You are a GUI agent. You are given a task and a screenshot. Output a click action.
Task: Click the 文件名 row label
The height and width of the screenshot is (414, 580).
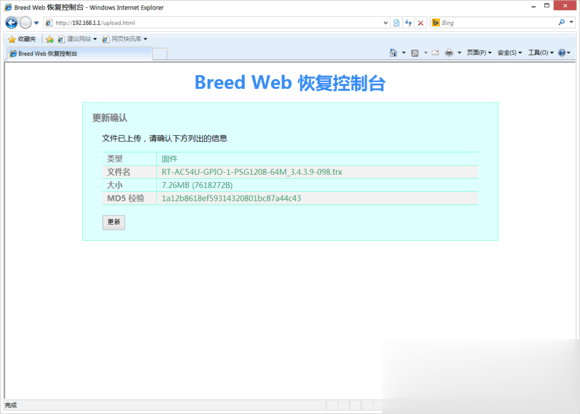point(118,172)
